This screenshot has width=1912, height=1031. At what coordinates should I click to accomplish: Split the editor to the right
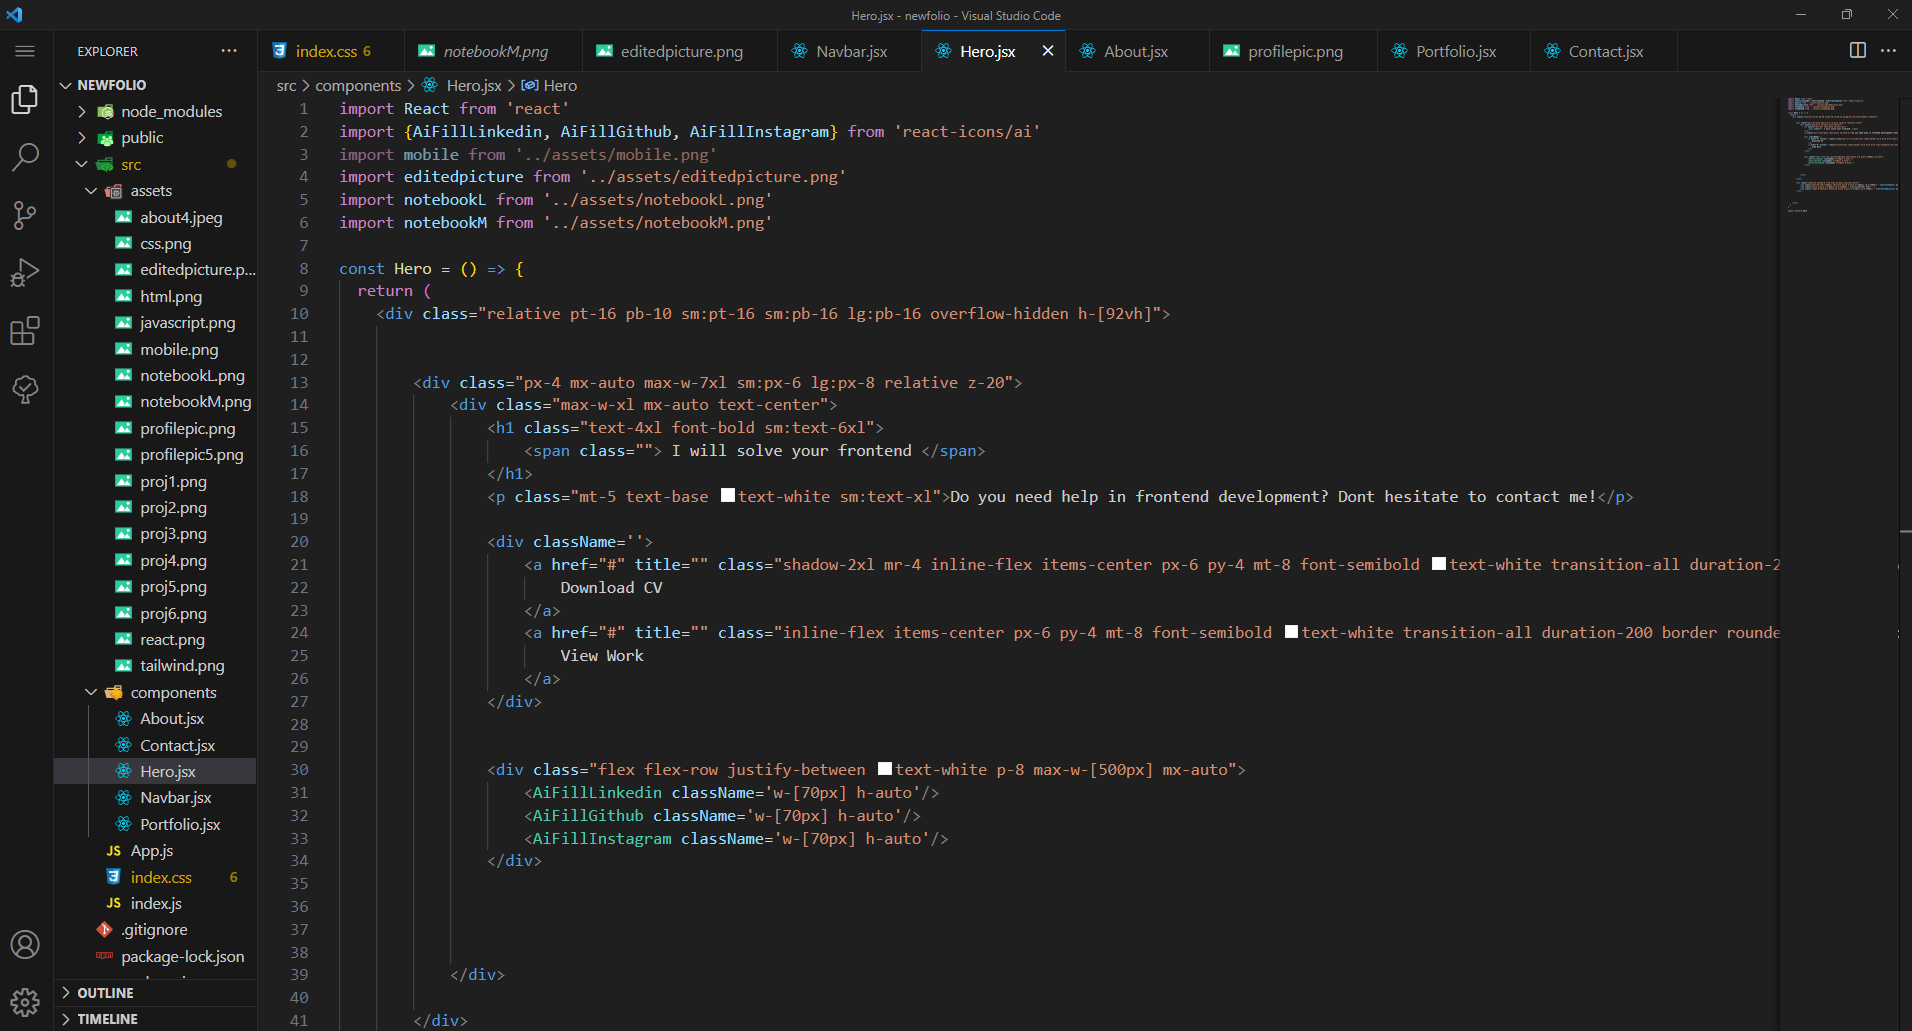click(x=1857, y=51)
